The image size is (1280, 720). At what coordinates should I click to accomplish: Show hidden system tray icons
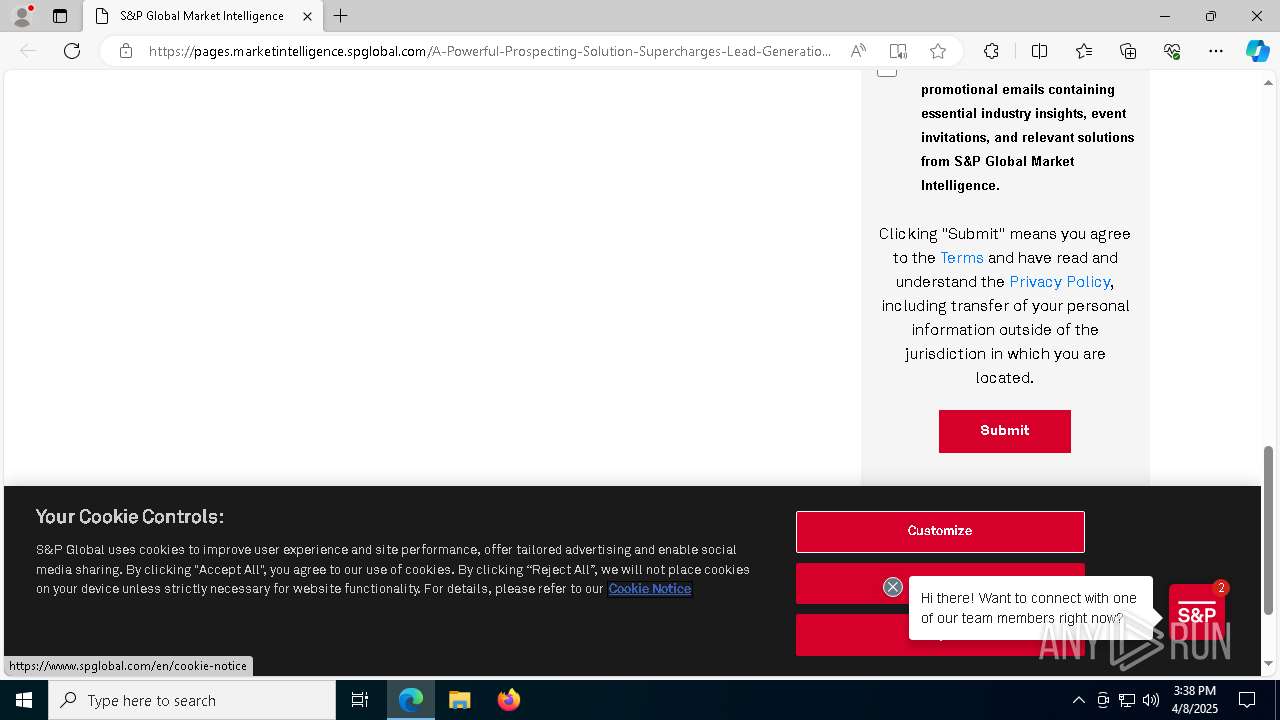[1078, 700]
